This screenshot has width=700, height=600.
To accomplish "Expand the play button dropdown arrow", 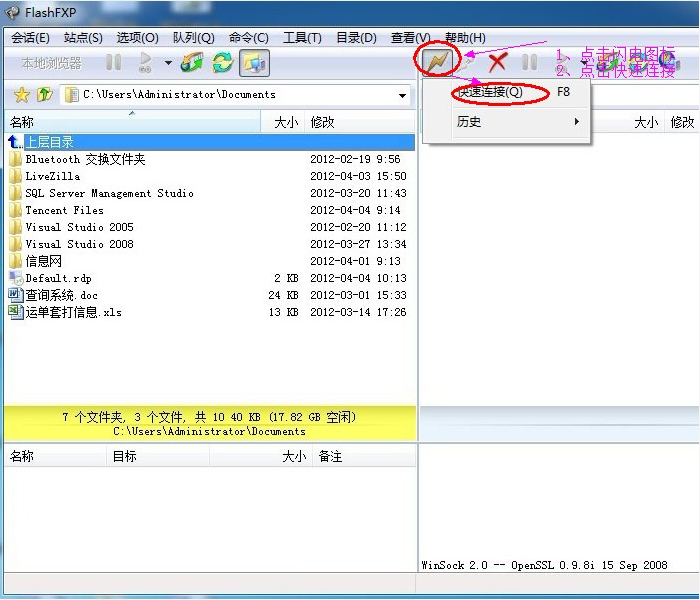I will click(168, 63).
